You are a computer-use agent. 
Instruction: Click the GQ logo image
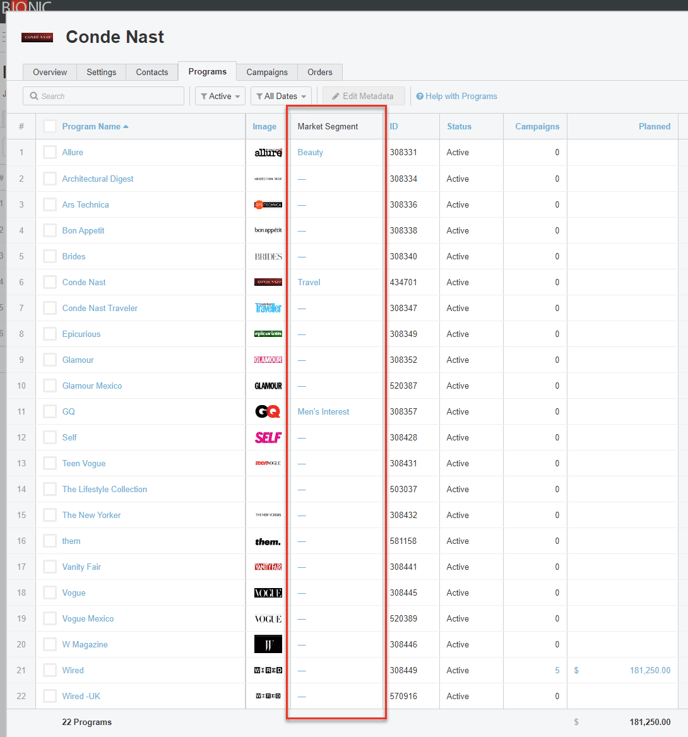(267, 412)
